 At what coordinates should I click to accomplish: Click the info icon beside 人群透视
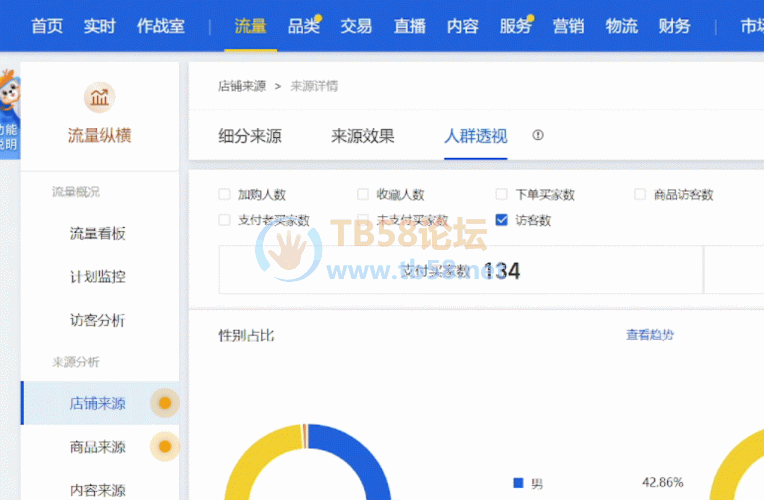(538, 135)
